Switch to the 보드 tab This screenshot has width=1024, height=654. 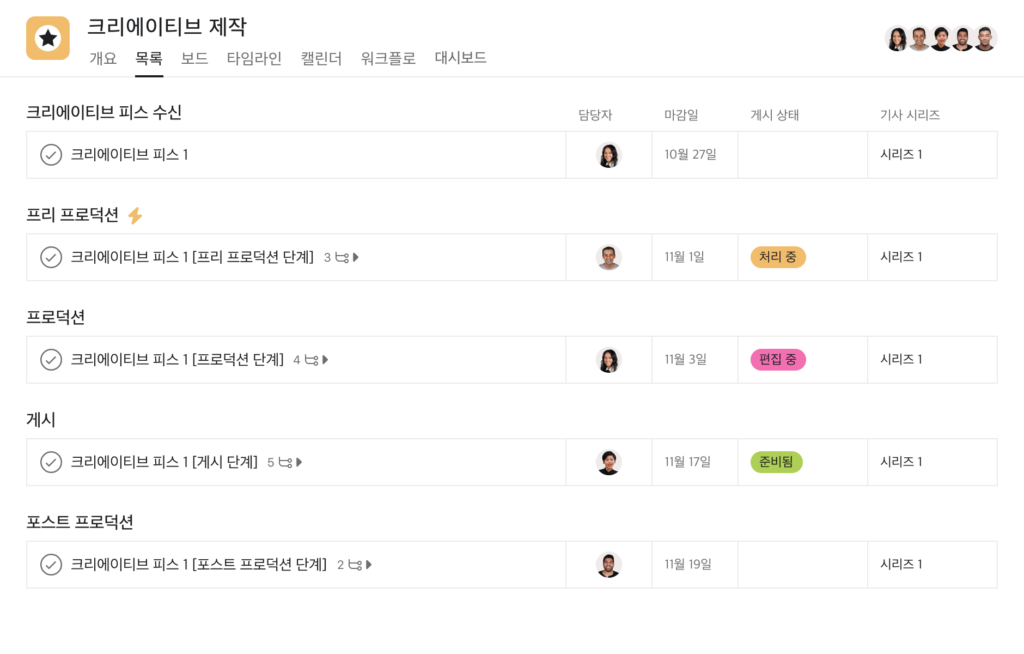(x=195, y=58)
